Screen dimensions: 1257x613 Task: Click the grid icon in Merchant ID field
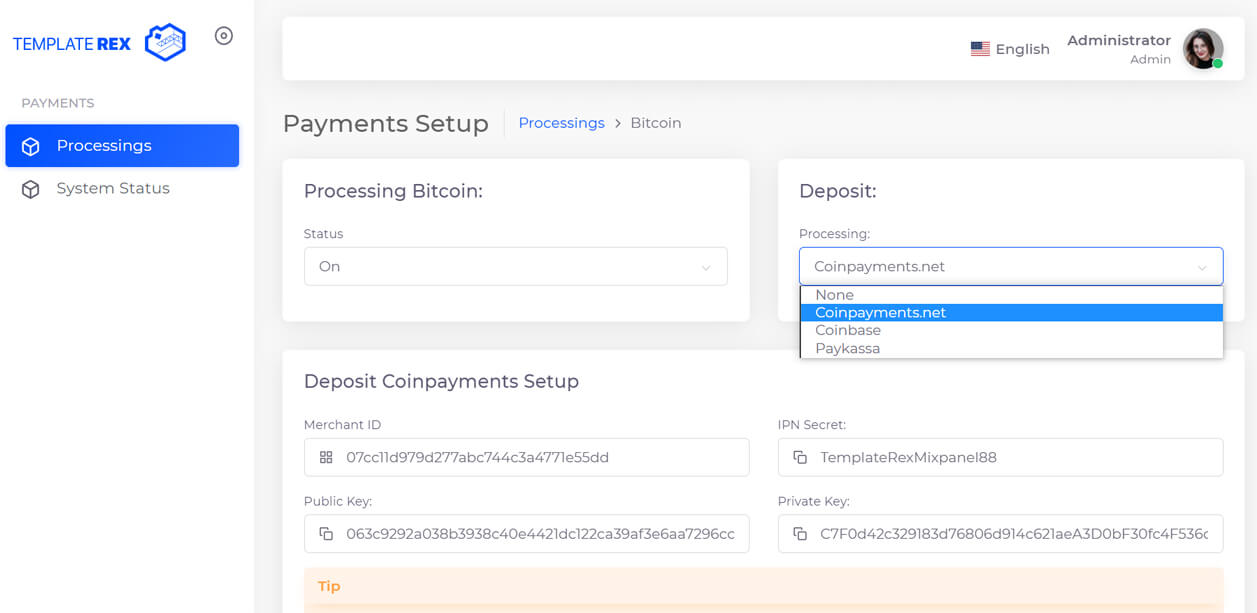[326, 457]
